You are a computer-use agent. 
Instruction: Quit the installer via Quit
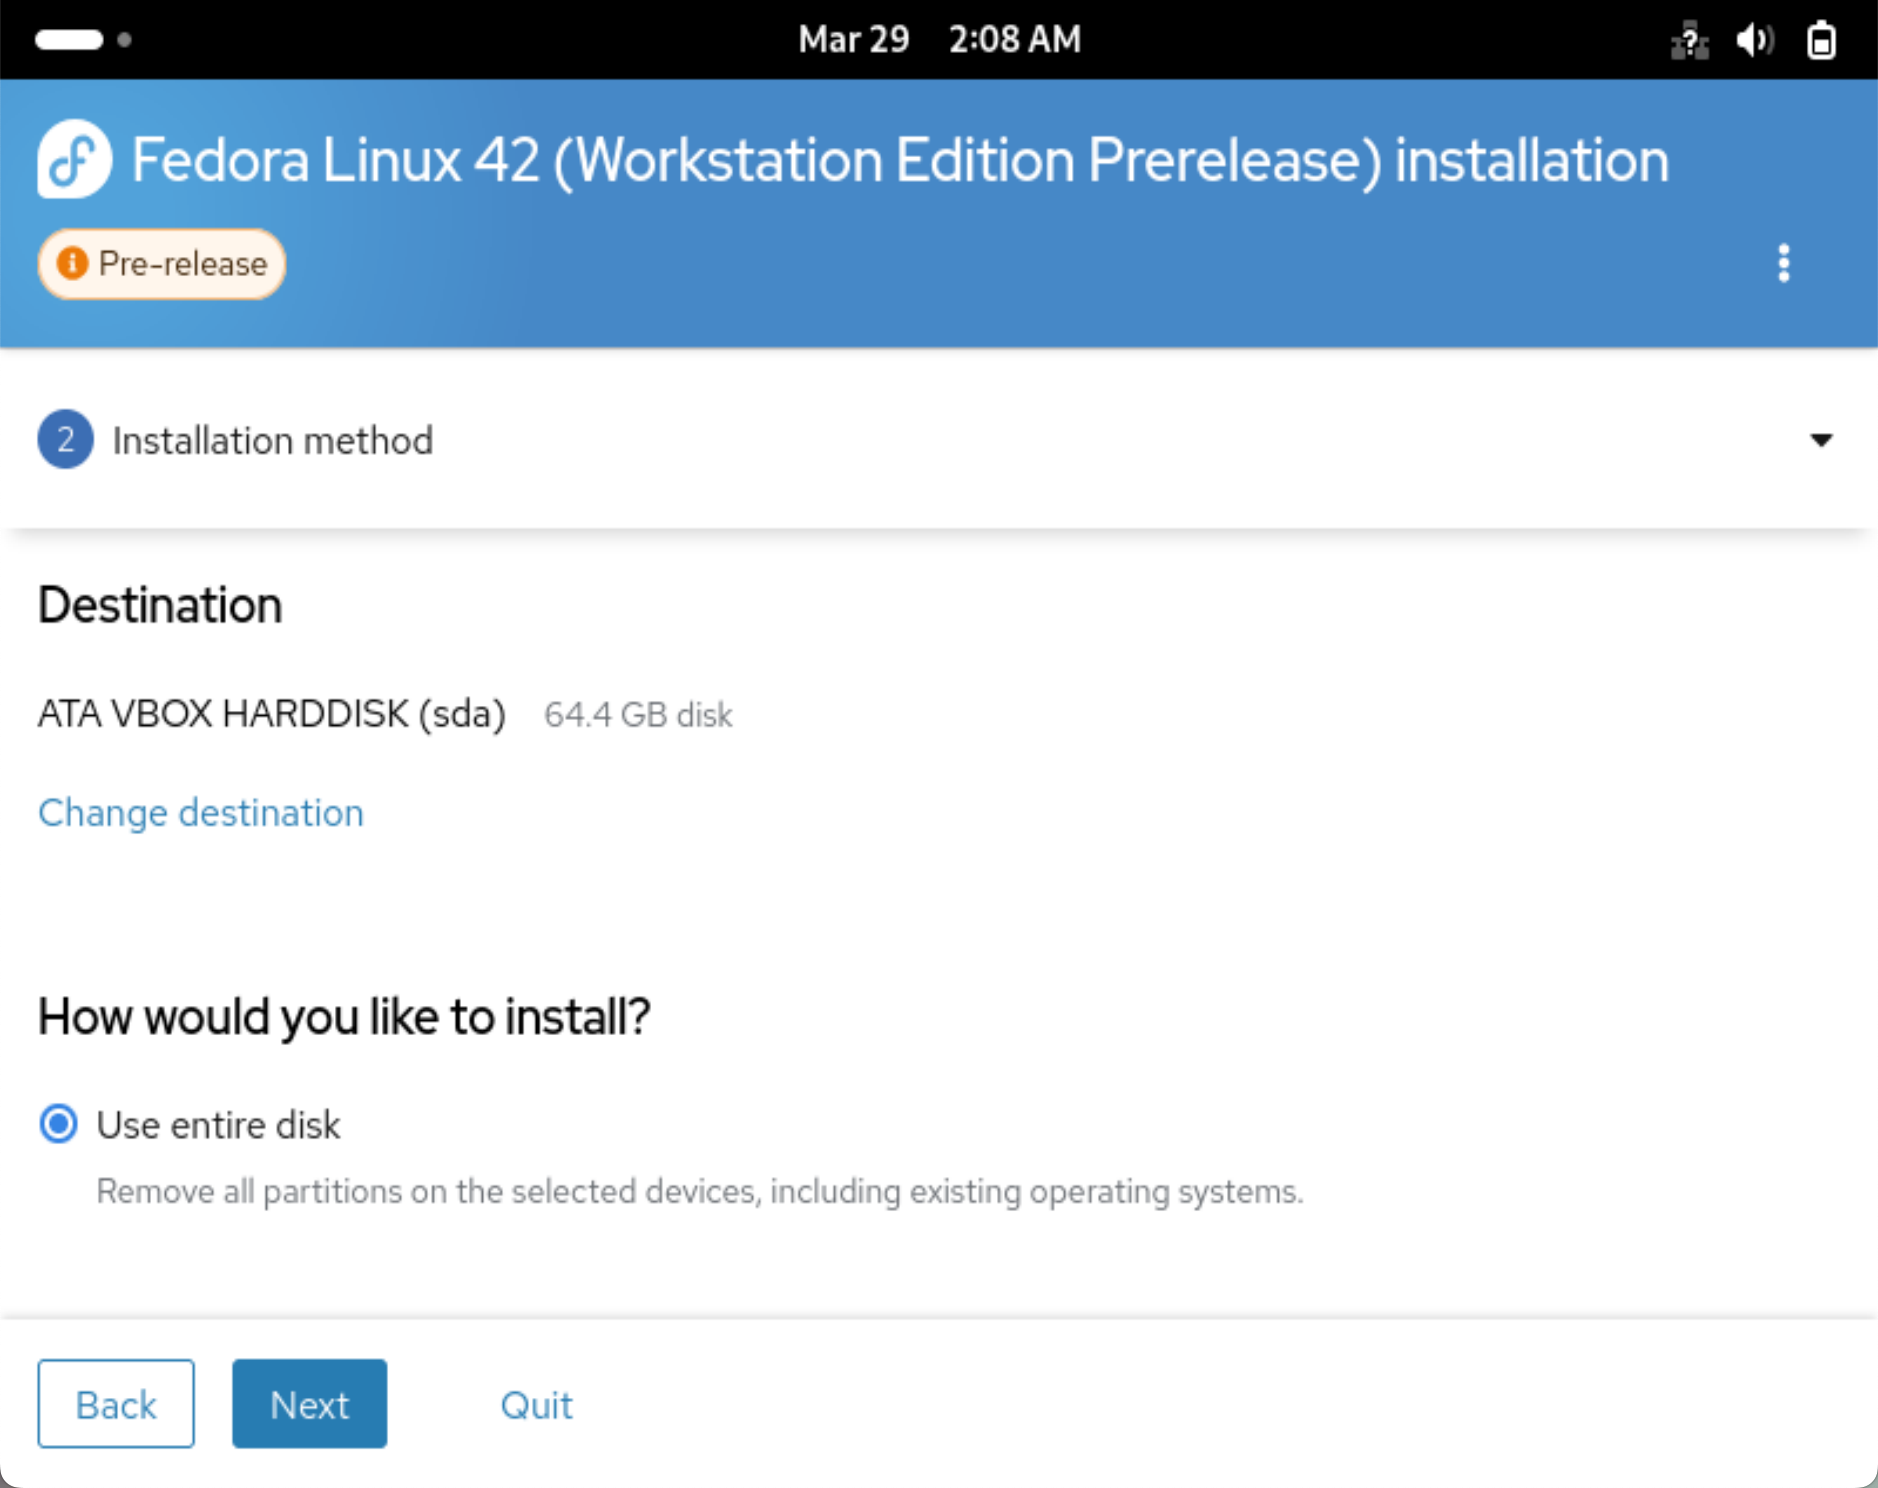(536, 1405)
